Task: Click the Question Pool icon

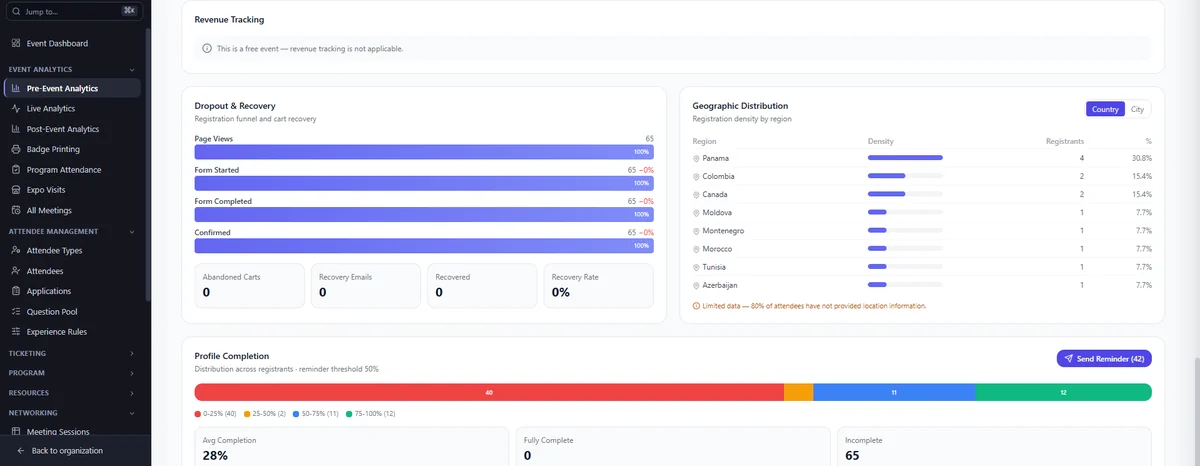Action: tap(16, 312)
